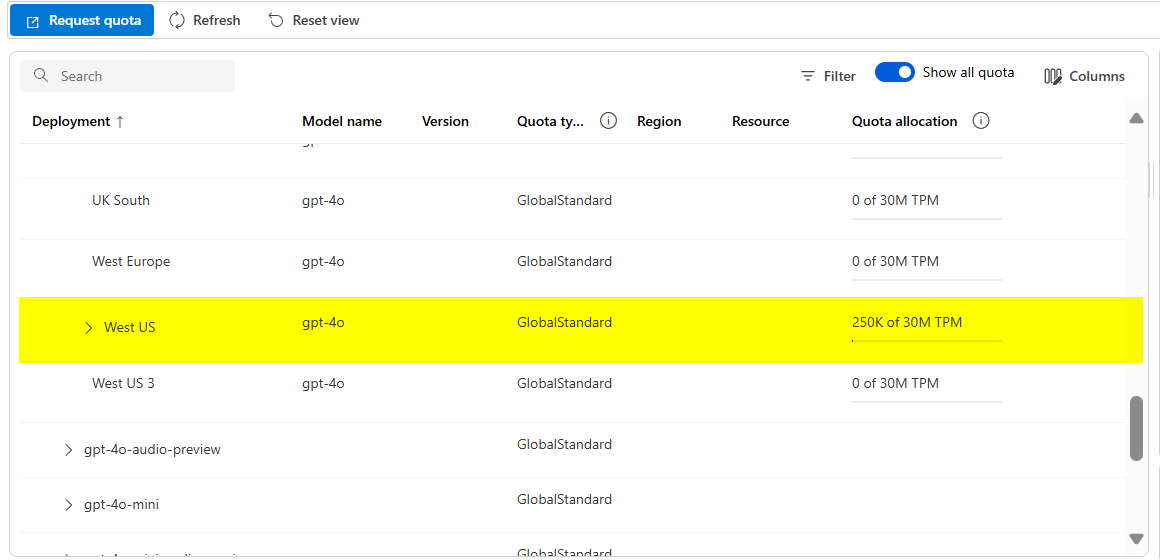Toggle the Show all quota switch
The height and width of the screenshot is (560, 1160).
[895, 72]
